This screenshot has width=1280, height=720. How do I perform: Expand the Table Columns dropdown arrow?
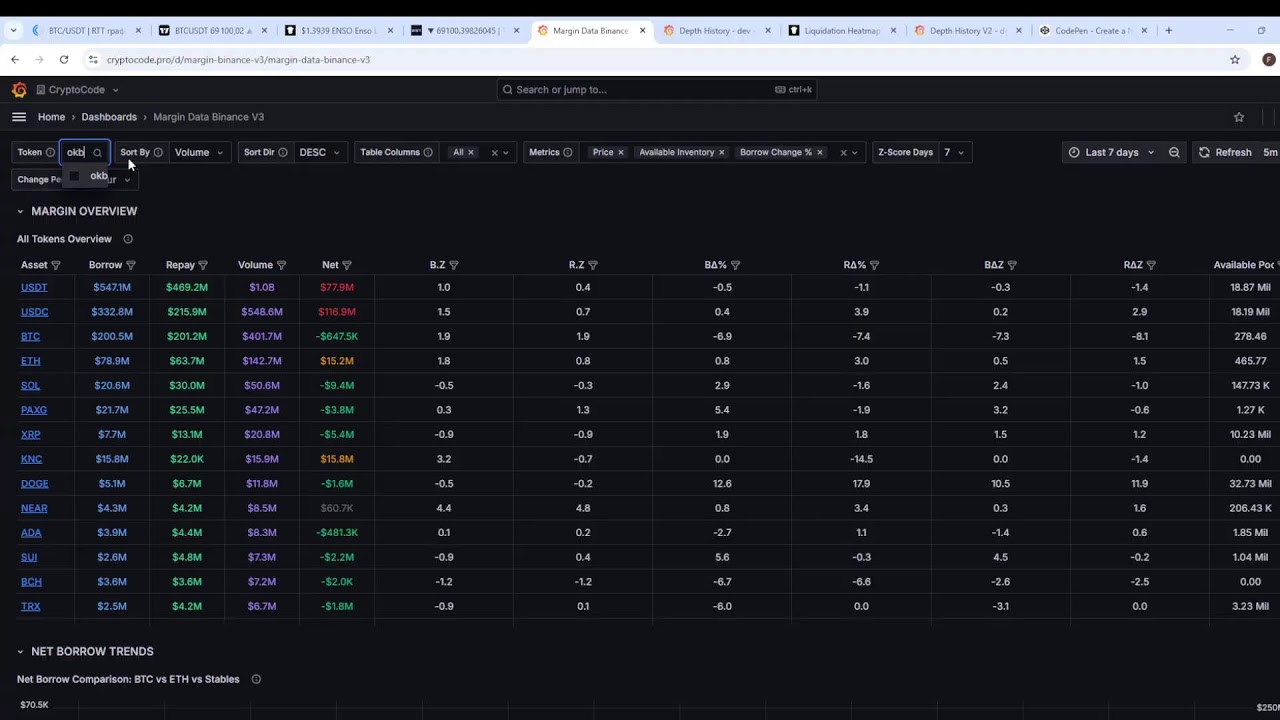click(x=506, y=153)
